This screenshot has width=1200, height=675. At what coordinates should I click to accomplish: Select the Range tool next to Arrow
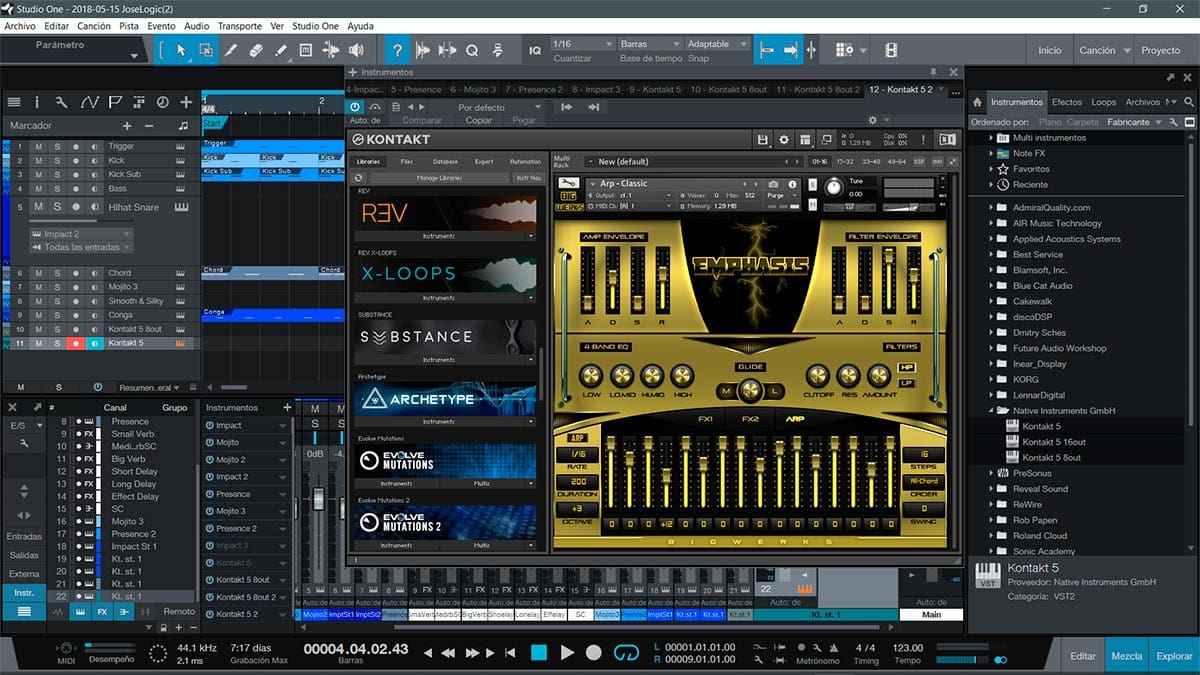[206, 50]
